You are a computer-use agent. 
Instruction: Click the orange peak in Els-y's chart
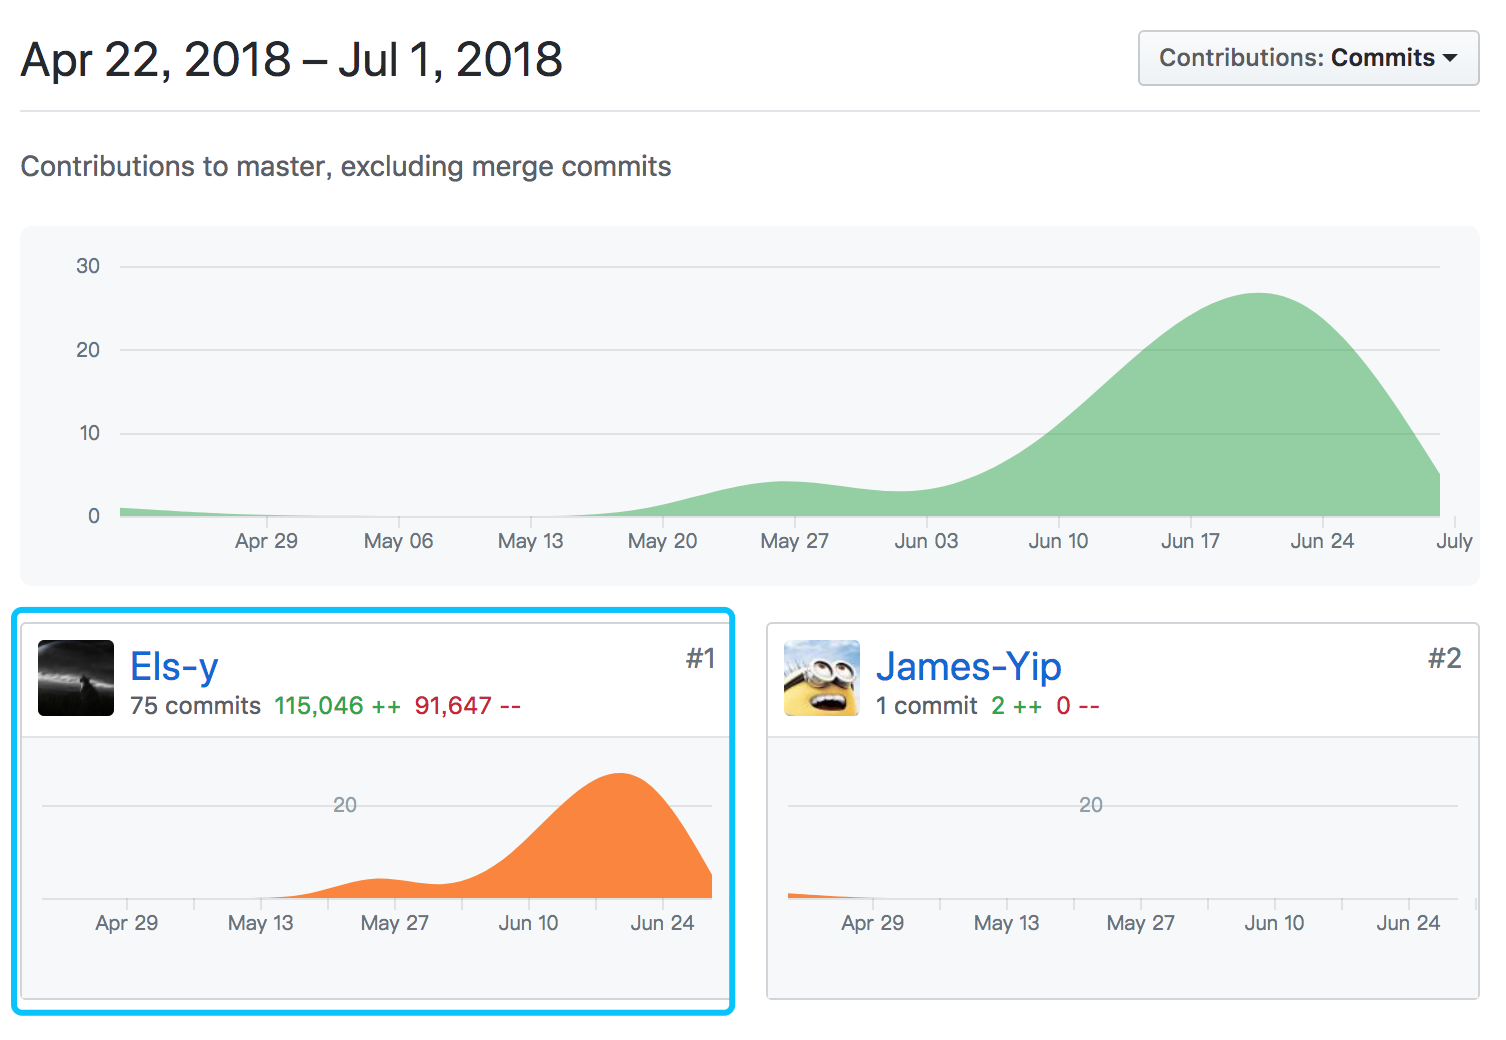pos(621,778)
